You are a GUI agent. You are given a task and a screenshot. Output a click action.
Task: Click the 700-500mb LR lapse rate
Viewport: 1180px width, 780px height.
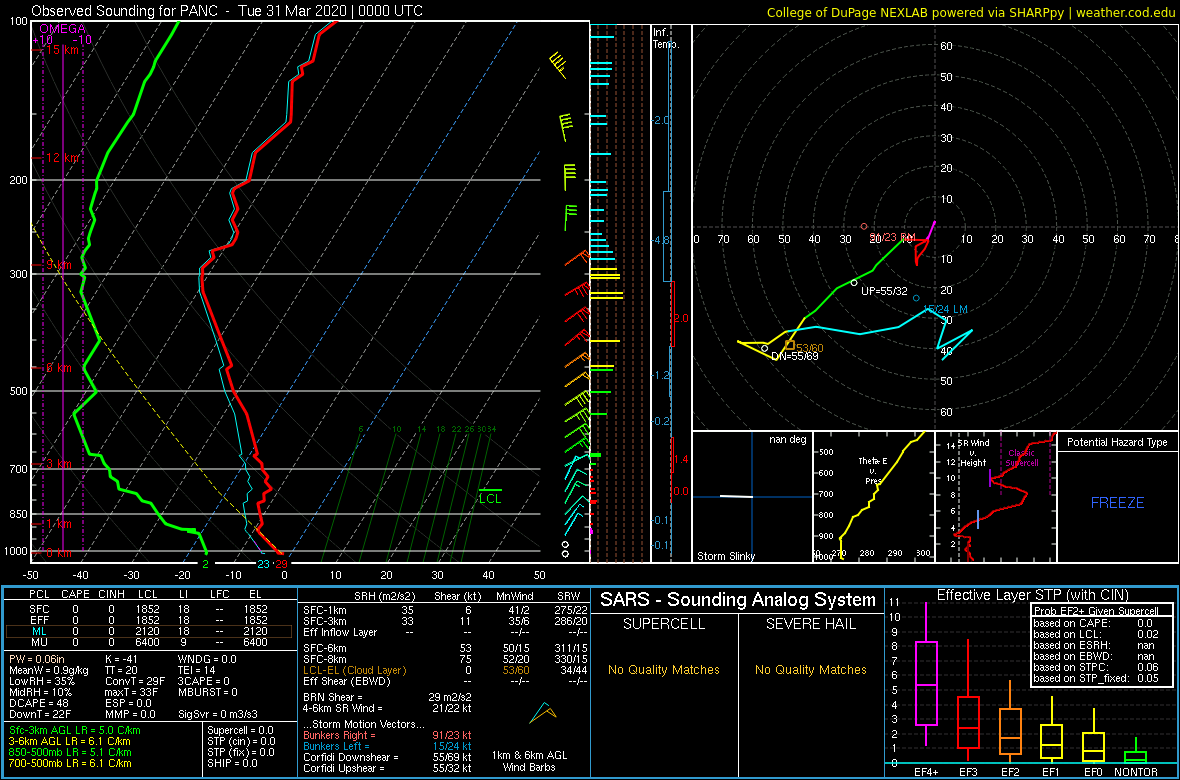click(70, 763)
